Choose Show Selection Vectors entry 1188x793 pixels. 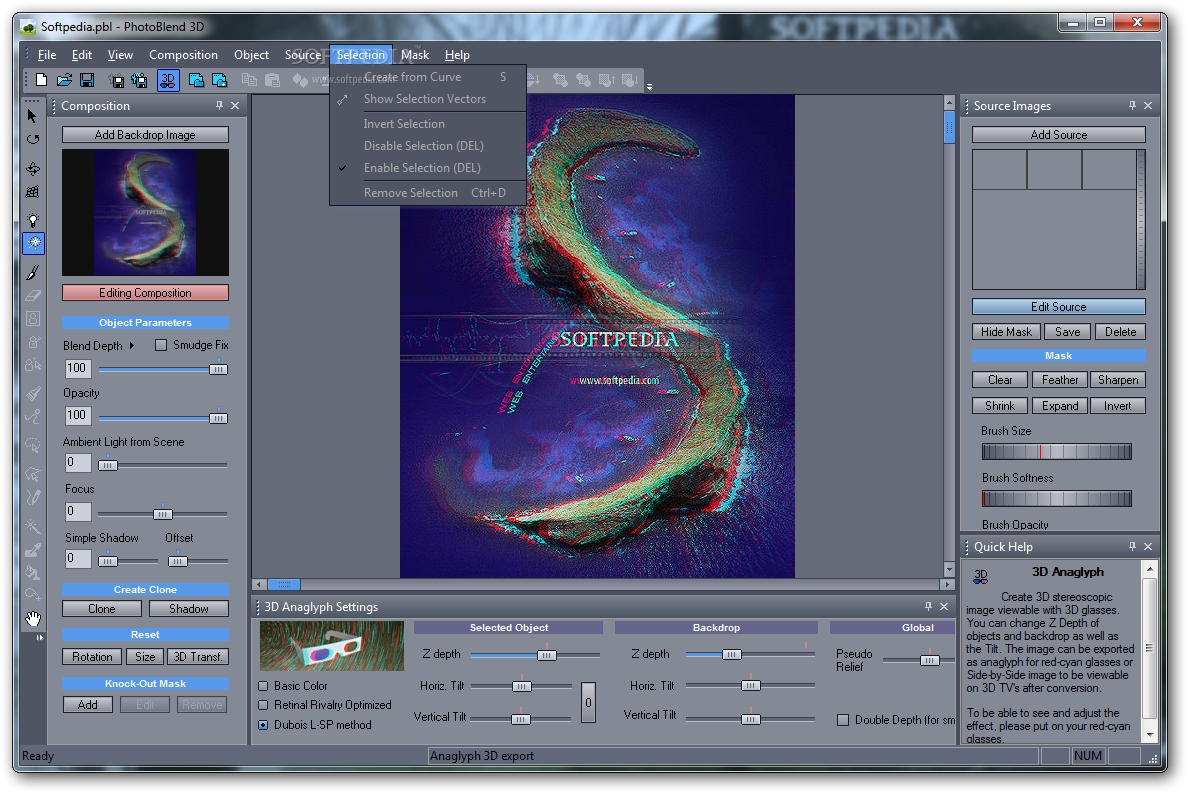point(428,98)
